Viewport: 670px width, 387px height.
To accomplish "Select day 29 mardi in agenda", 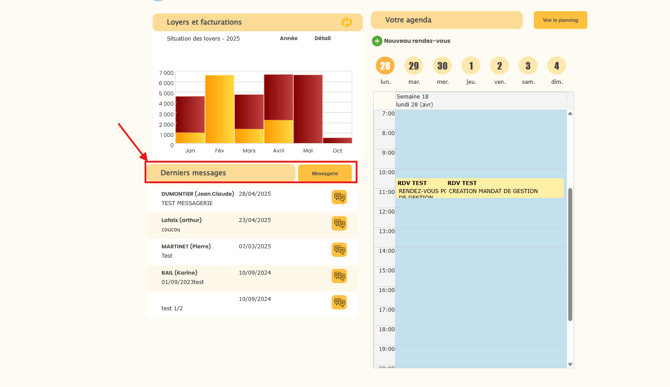I will click(414, 66).
